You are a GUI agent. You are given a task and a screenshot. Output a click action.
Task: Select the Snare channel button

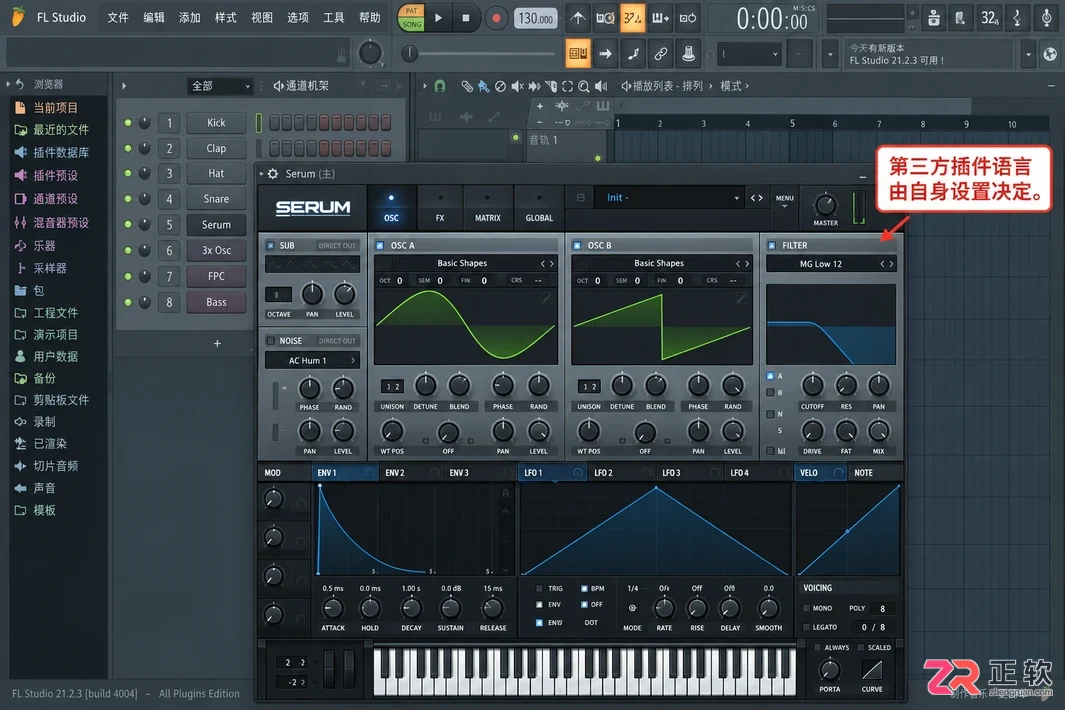pyautogui.click(x=216, y=199)
